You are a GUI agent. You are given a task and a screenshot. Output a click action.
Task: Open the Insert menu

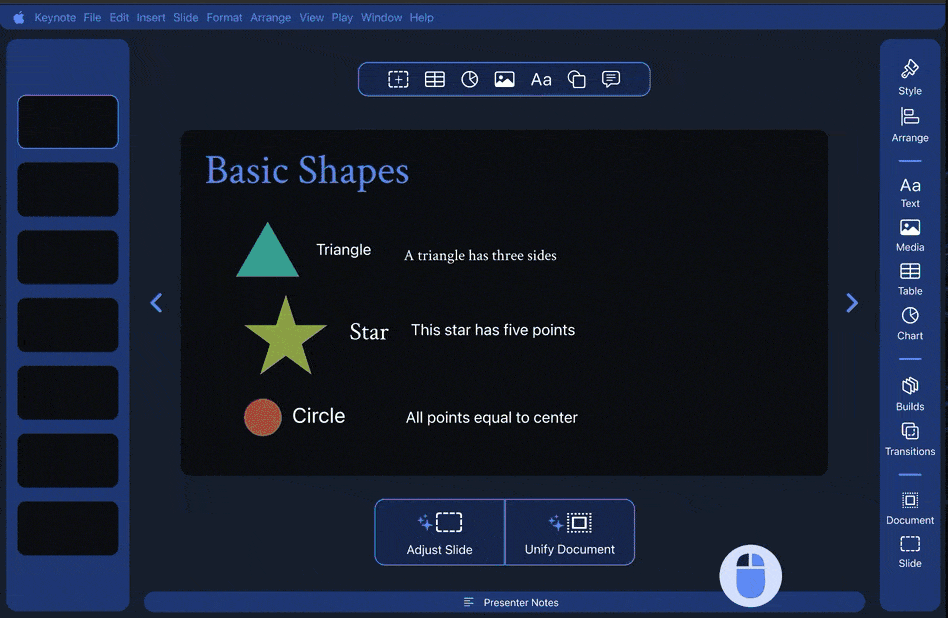(x=151, y=18)
